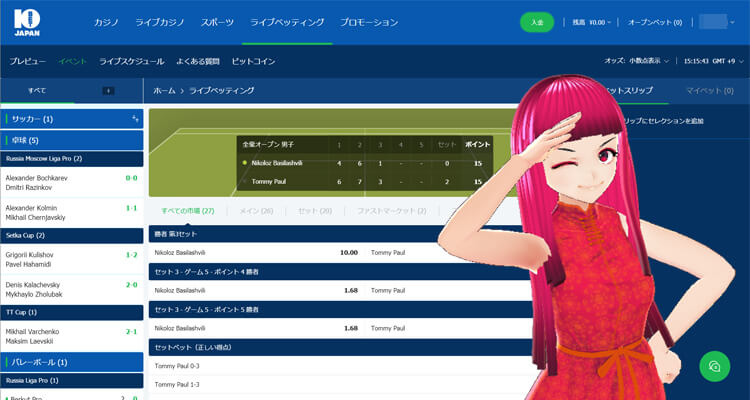Open the Kolmin vs Chernjavskiy match
This screenshot has width=750, height=400.
pos(72,212)
